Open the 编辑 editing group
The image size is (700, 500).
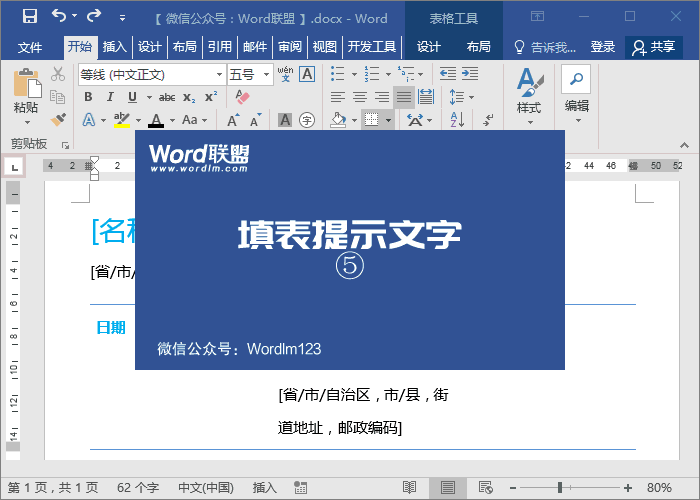pos(576,95)
